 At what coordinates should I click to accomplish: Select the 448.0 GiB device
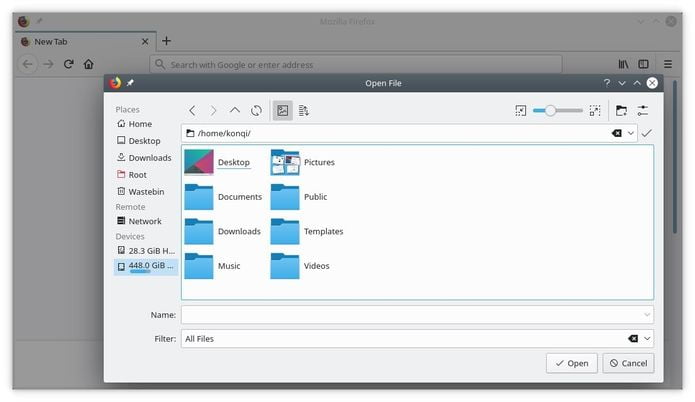[145, 266]
